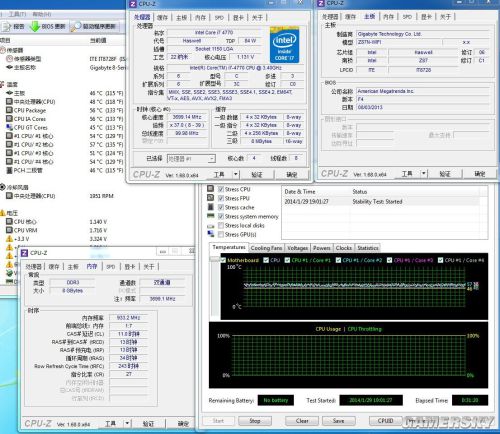This screenshot has width=500, height=434.
Task: Click the Stress FPU icon
Action: point(210,198)
